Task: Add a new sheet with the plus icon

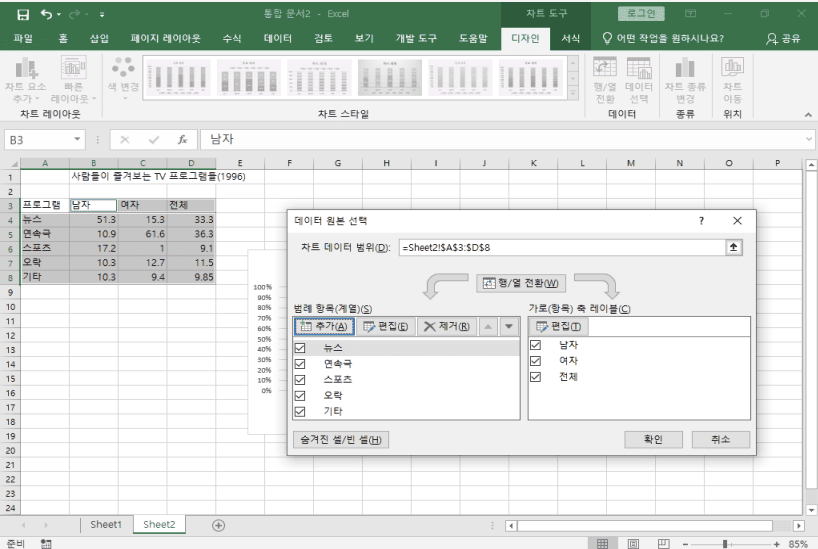Action: click(x=218, y=525)
